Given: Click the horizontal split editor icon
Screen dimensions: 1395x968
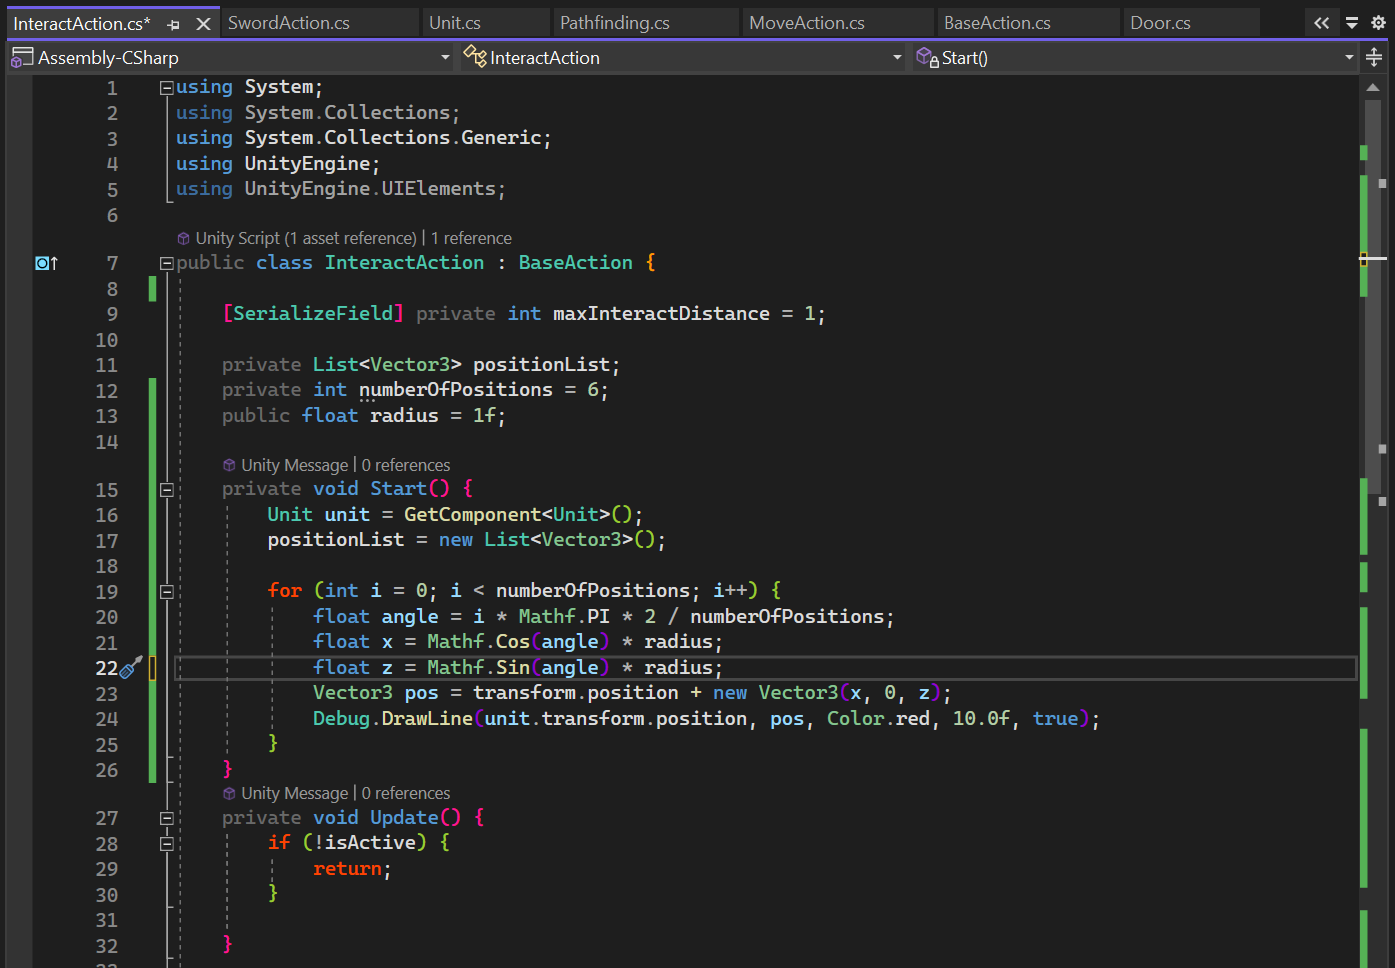Looking at the screenshot, I should 1374,57.
